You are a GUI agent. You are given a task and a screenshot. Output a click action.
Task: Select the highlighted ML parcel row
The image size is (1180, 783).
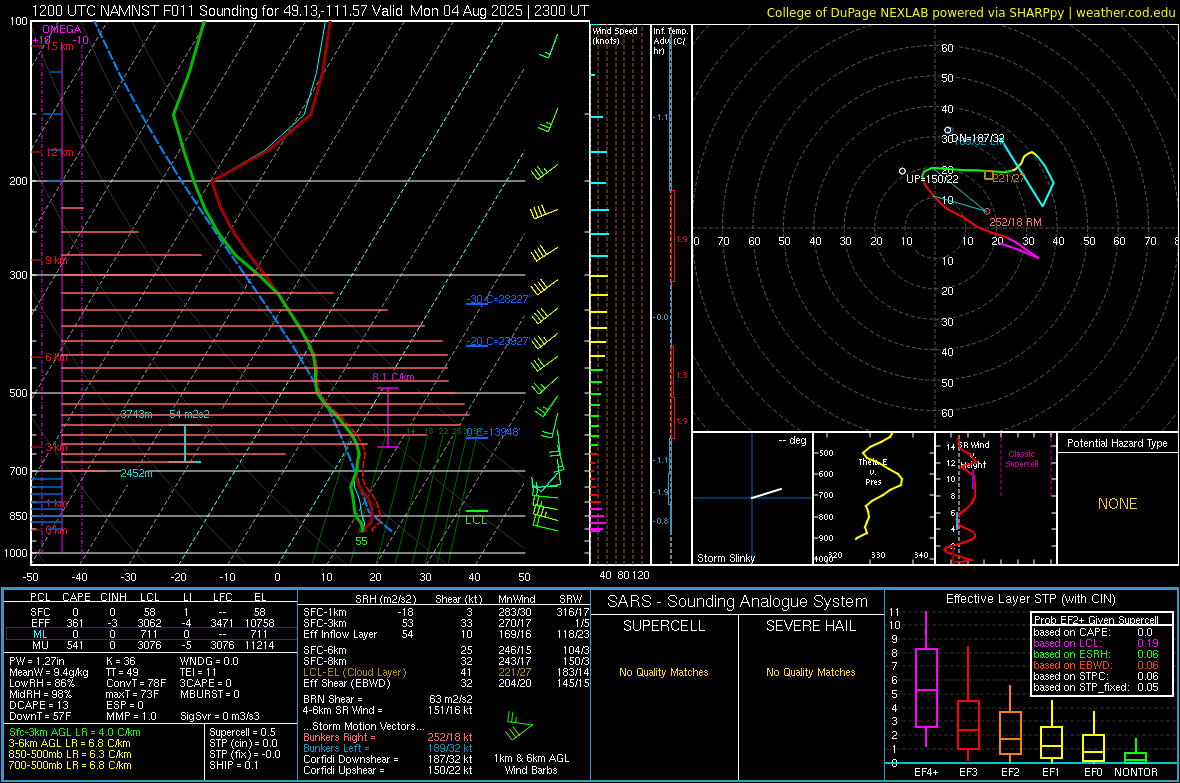pyautogui.click(x=149, y=634)
